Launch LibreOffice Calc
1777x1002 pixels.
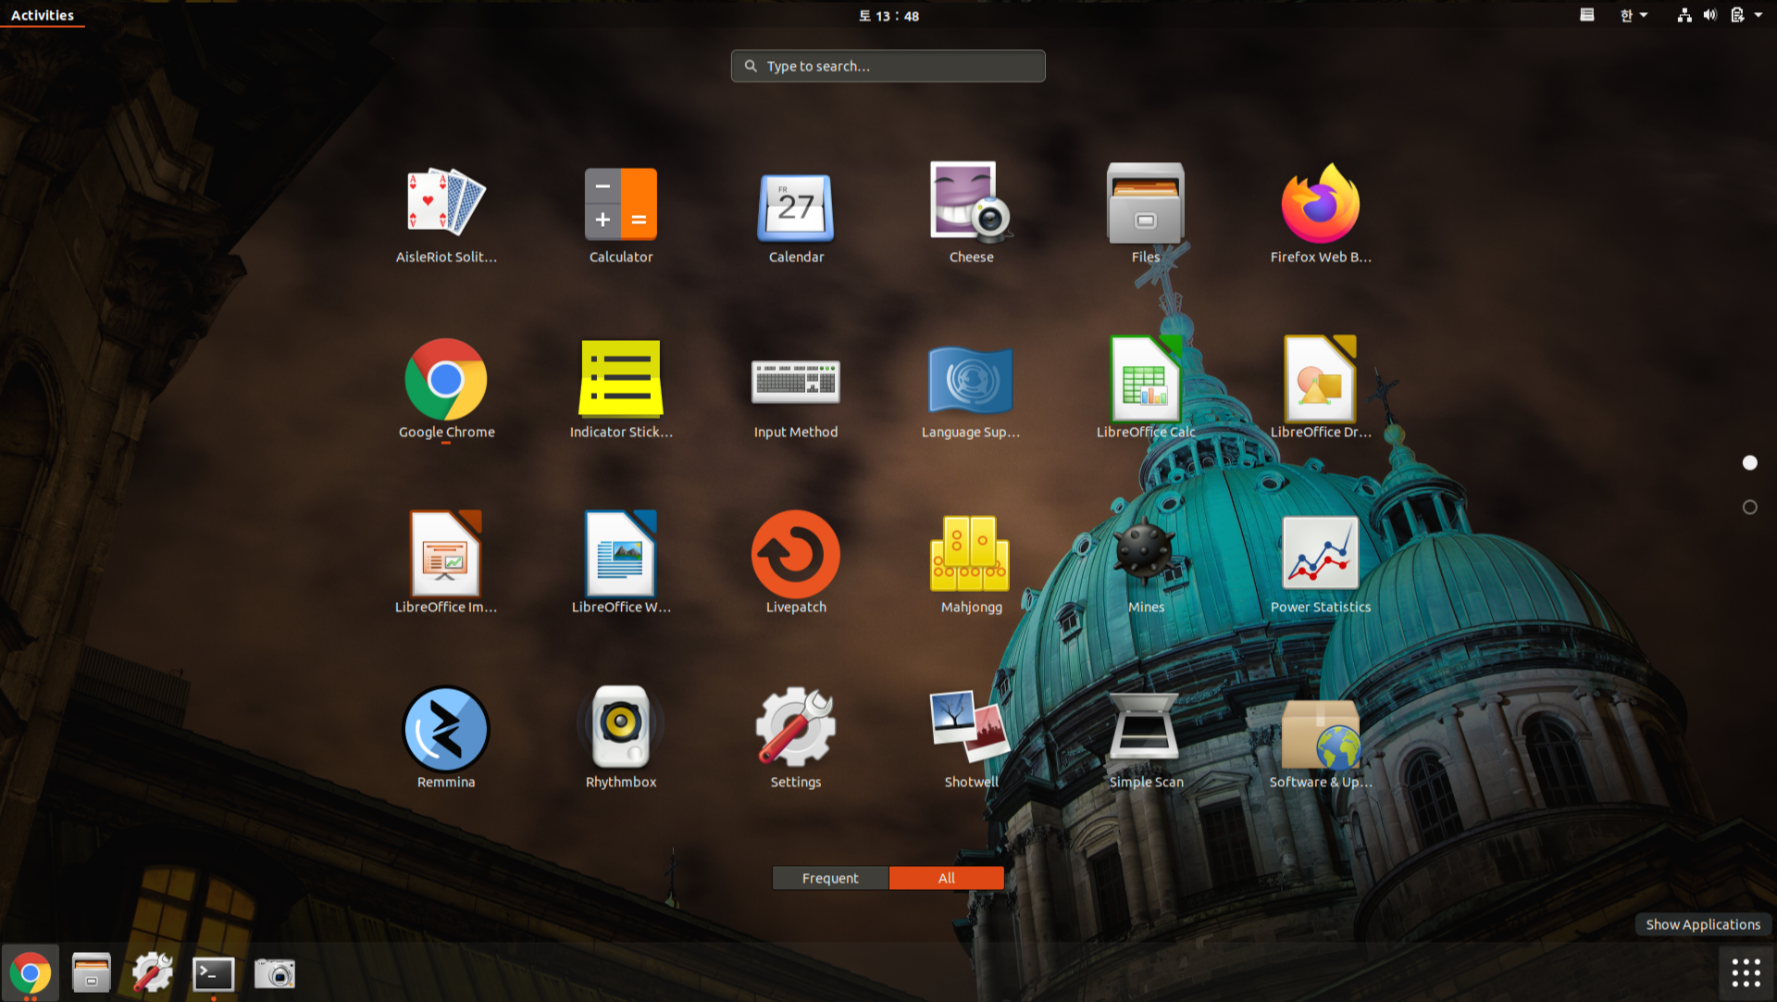1146,389
